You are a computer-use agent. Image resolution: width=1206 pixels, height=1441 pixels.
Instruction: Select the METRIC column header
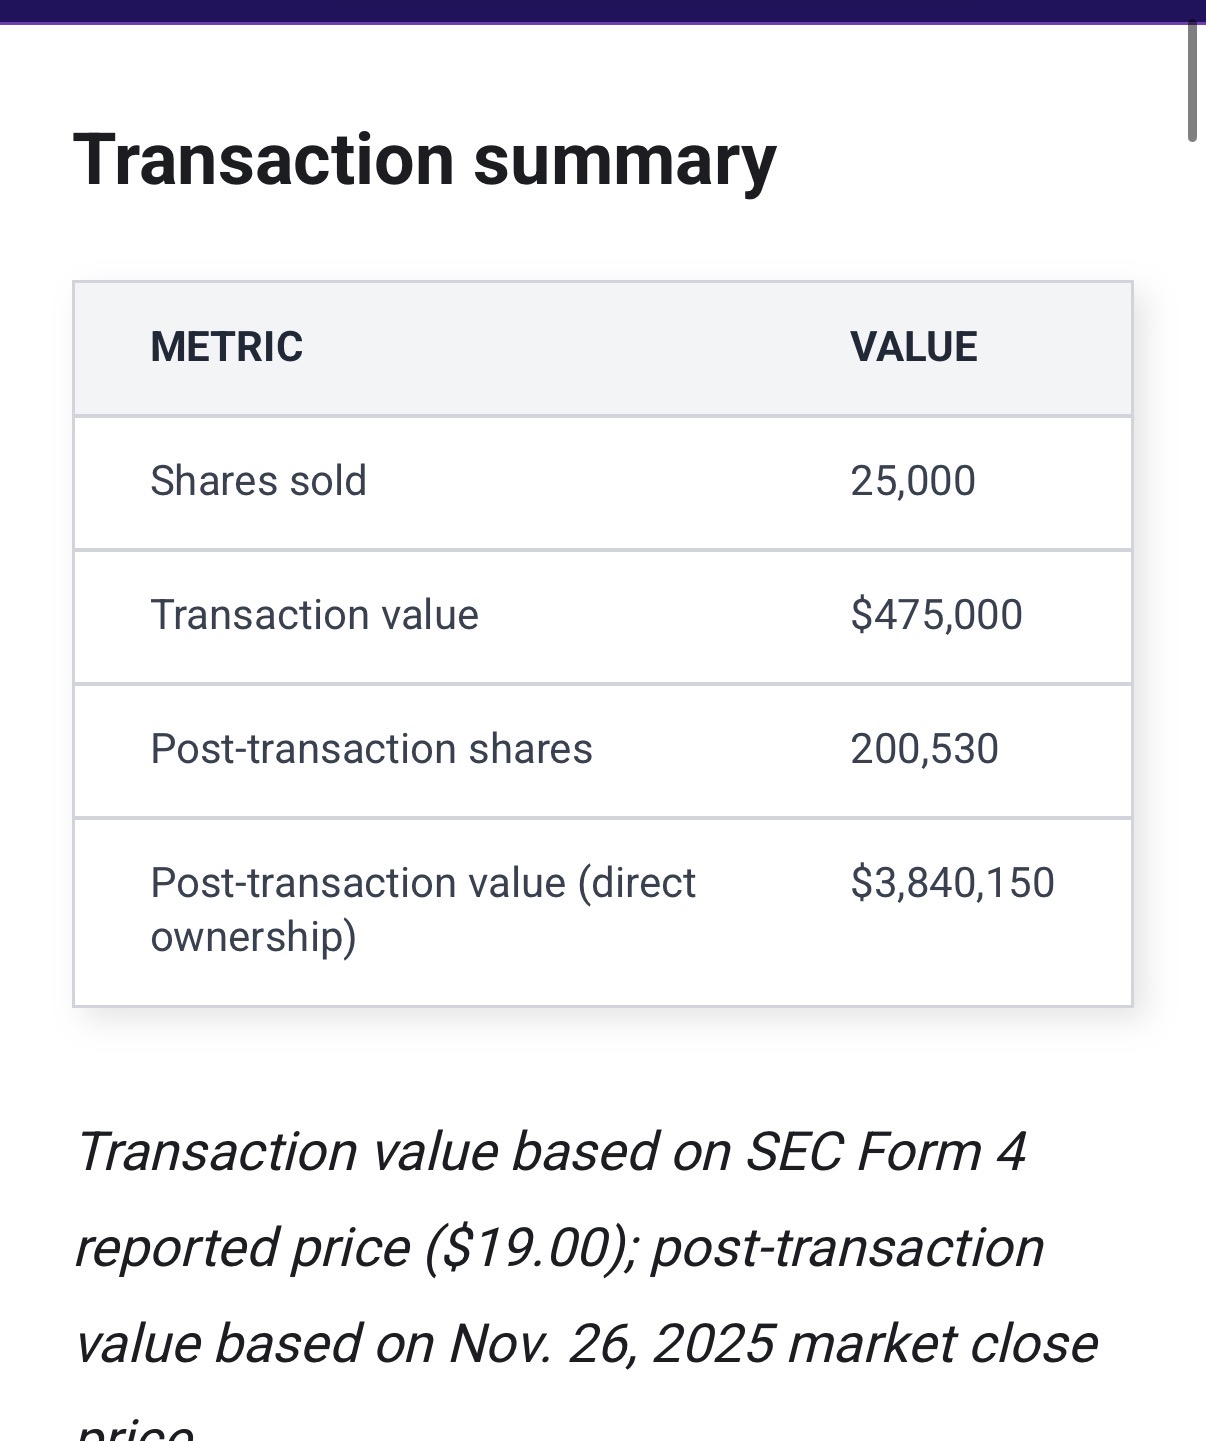click(x=226, y=347)
